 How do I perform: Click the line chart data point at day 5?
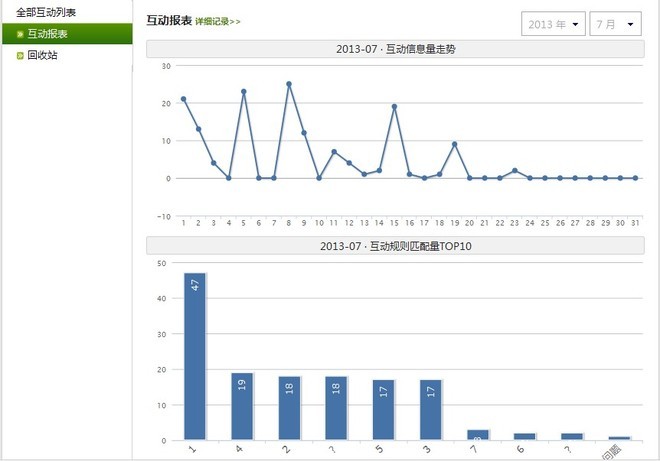[244, 92]
